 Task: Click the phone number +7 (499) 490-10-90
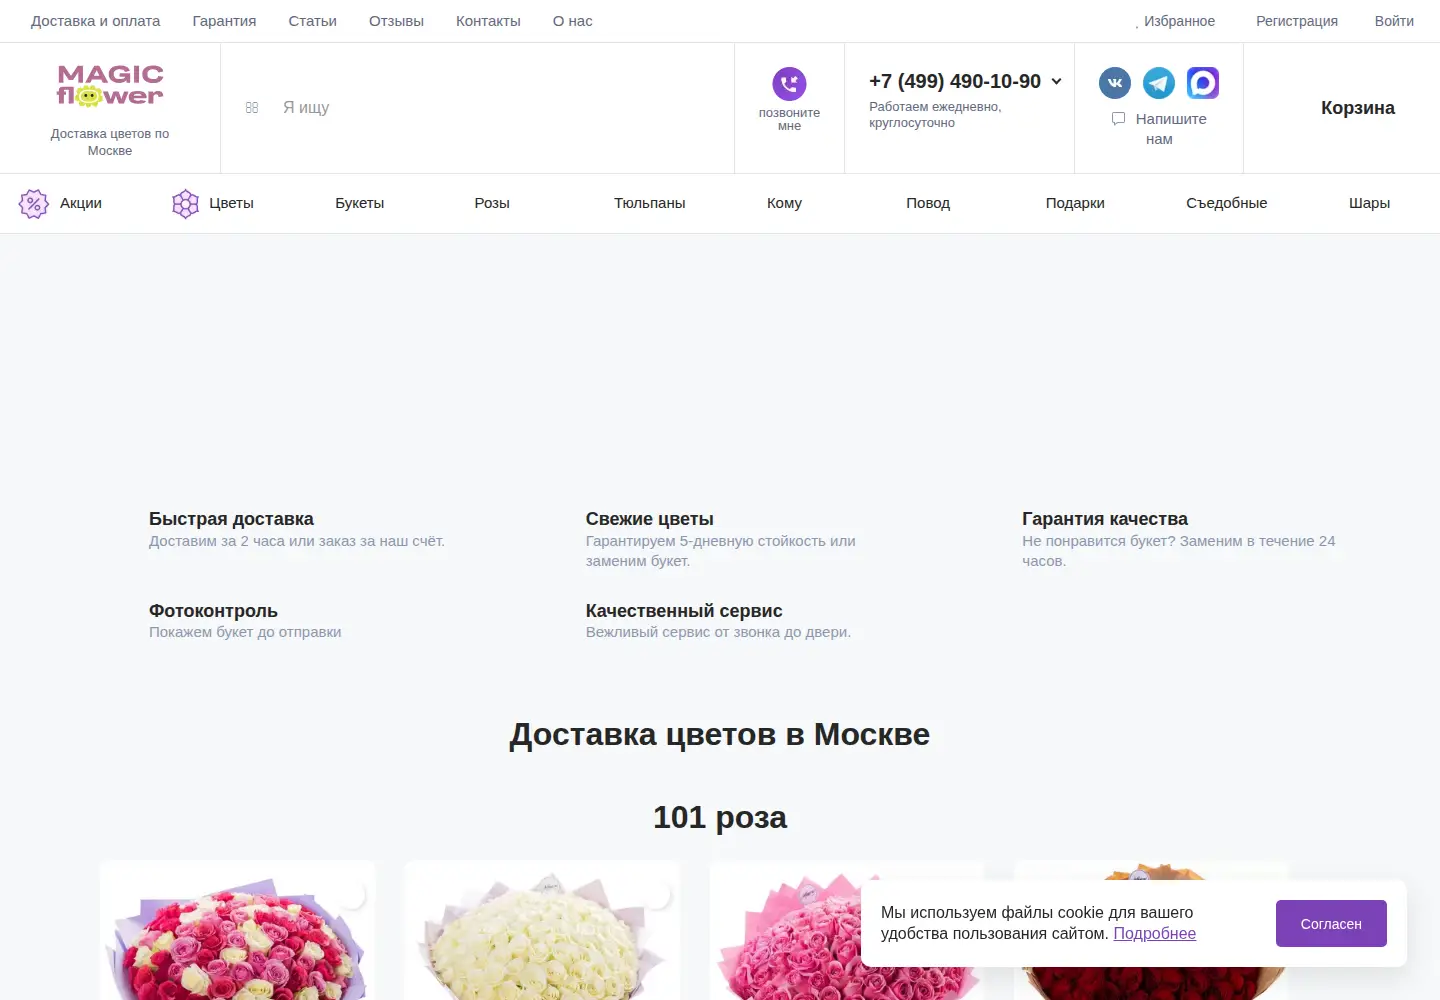tap(955, 82)
